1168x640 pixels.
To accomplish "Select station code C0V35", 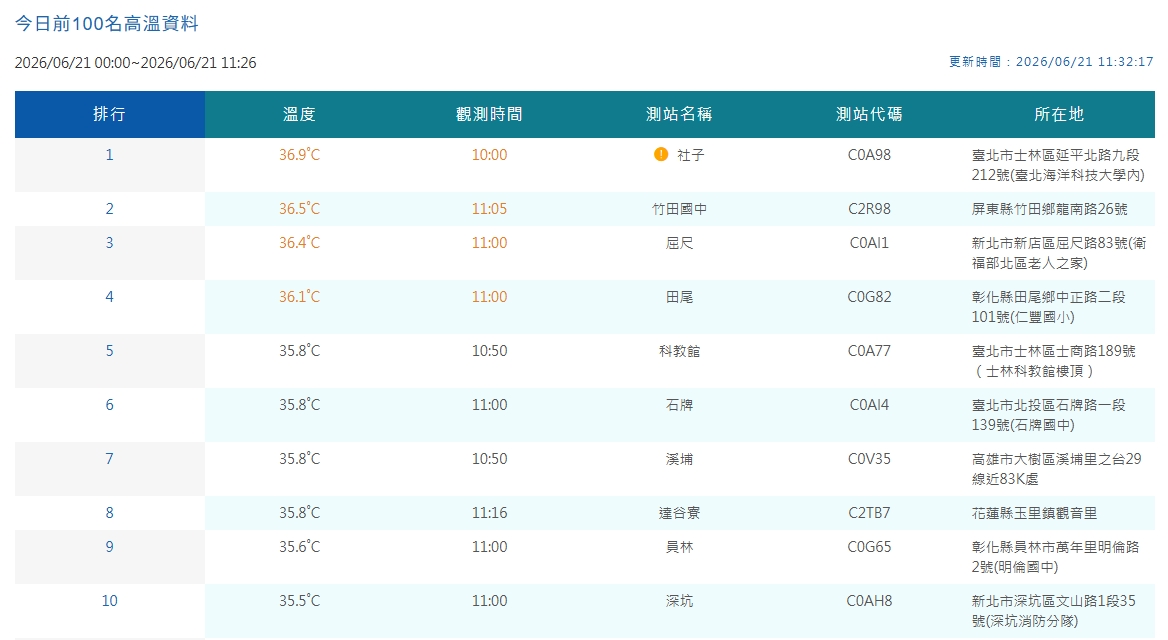I will pos(869,459).
